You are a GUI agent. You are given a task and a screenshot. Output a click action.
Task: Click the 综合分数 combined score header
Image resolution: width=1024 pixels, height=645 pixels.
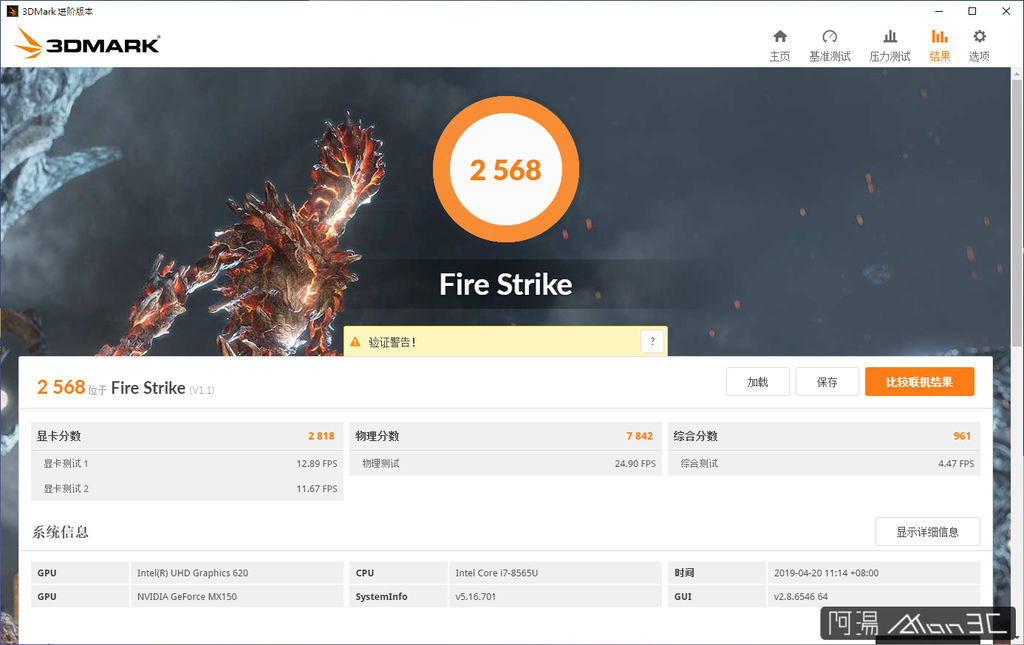click(x=696, y=436)
